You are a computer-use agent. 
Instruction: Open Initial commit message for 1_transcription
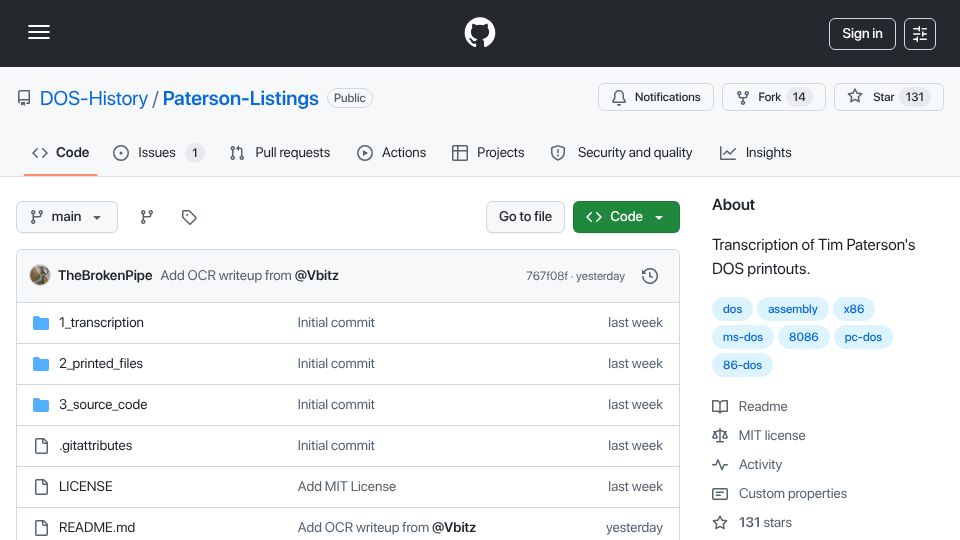pos(336,323)
